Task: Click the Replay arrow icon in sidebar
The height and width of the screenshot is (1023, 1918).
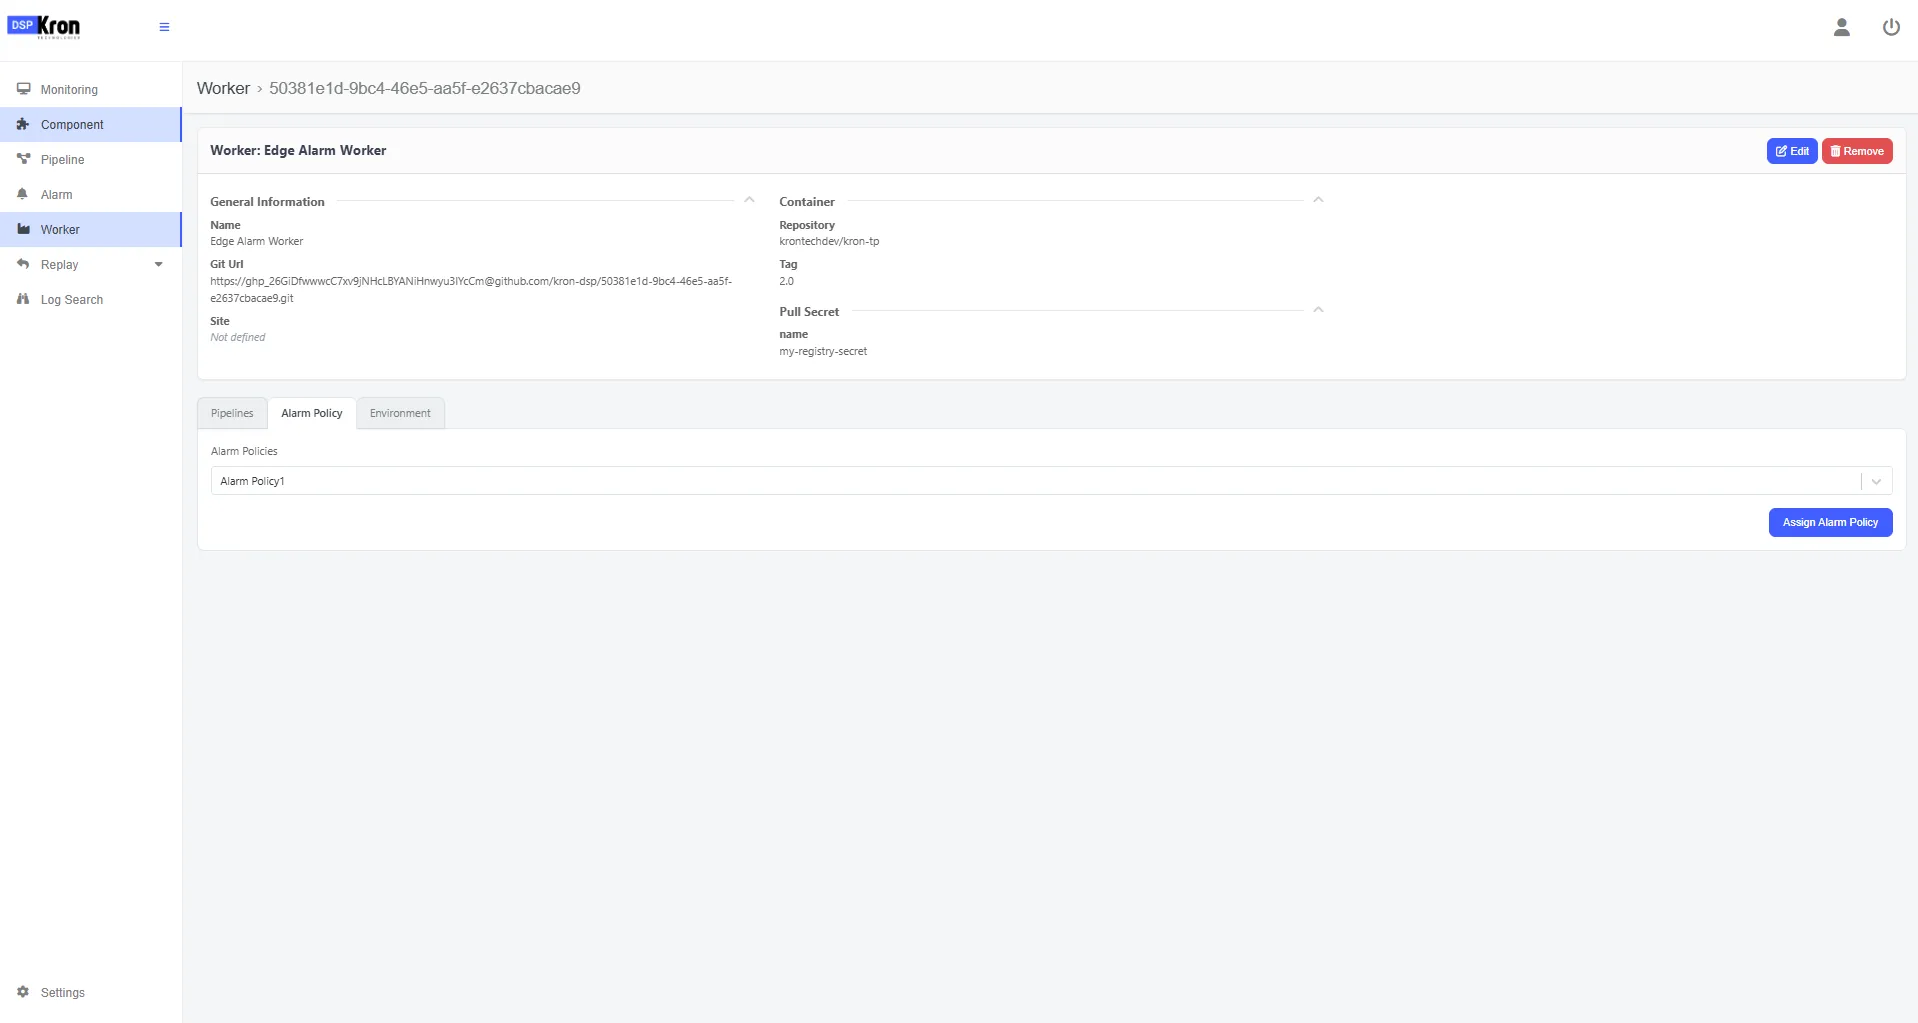Action: coord(23,264)
